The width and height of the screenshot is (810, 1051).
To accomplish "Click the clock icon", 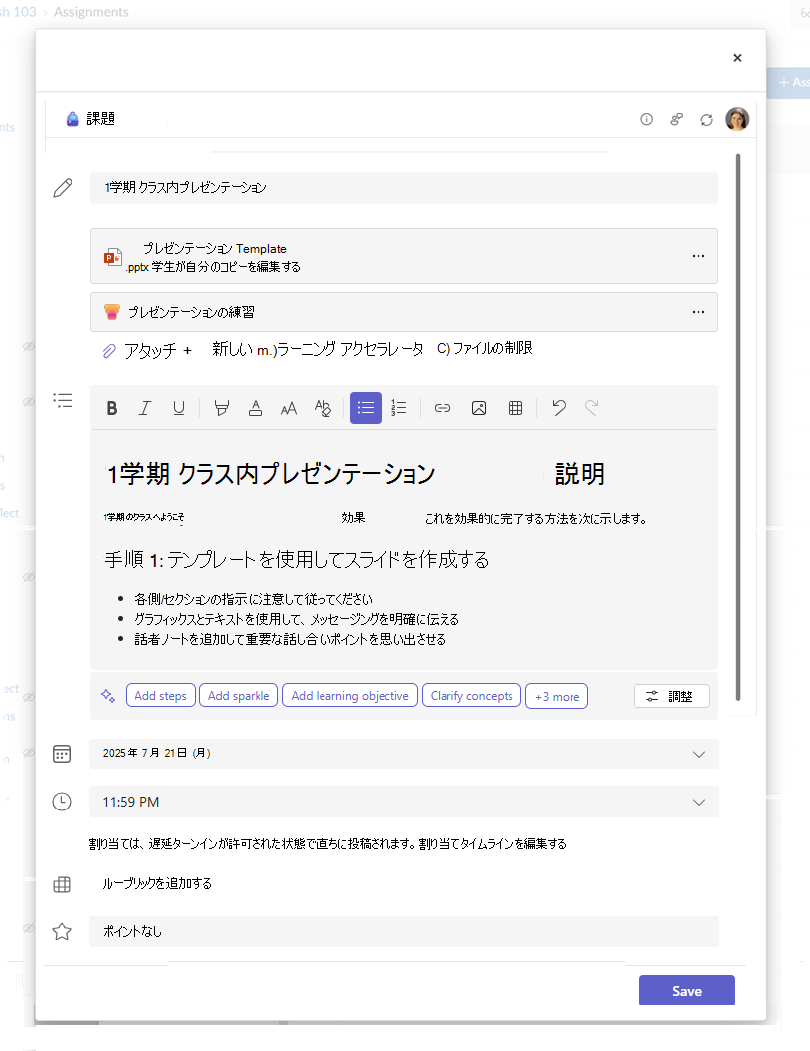I will pos(62,802).
